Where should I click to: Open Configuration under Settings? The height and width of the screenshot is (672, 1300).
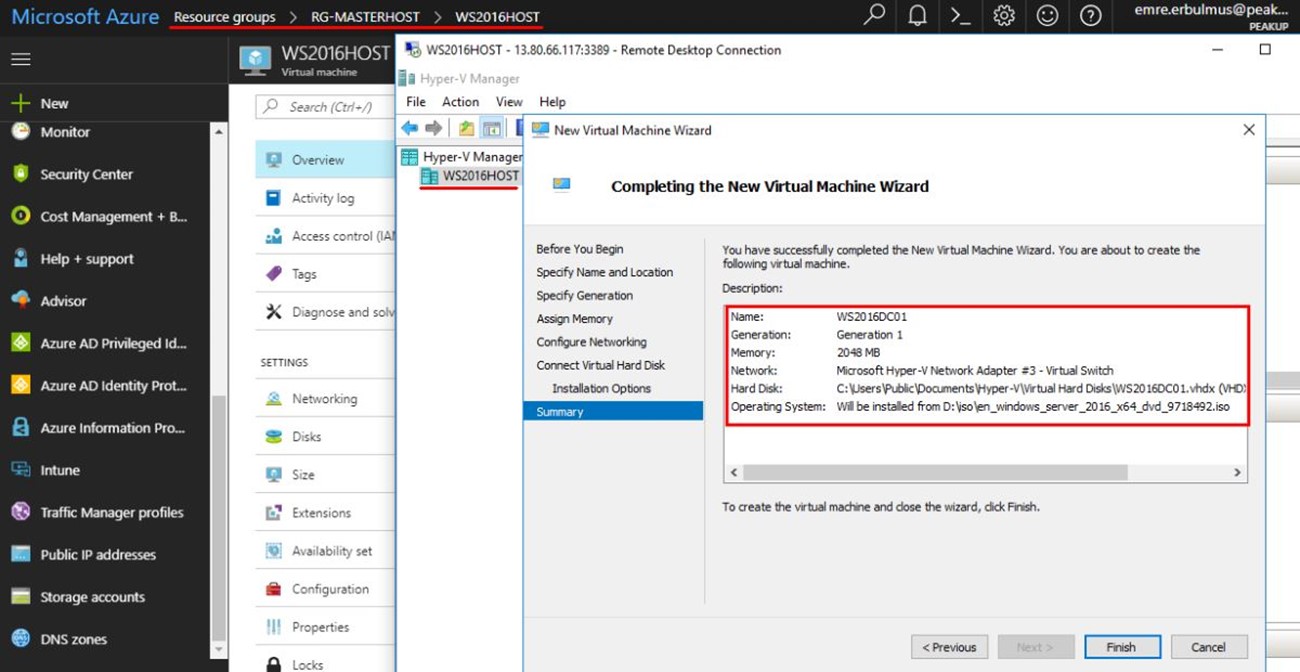325,589
